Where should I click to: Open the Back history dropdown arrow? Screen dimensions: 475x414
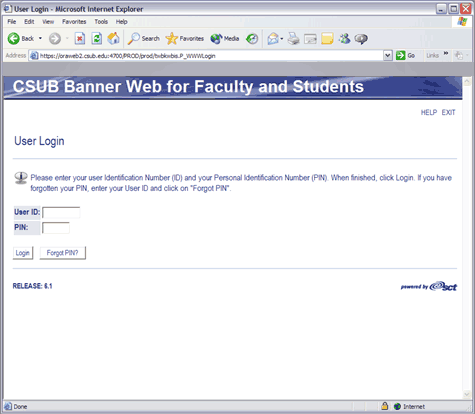tap(40, 39)
